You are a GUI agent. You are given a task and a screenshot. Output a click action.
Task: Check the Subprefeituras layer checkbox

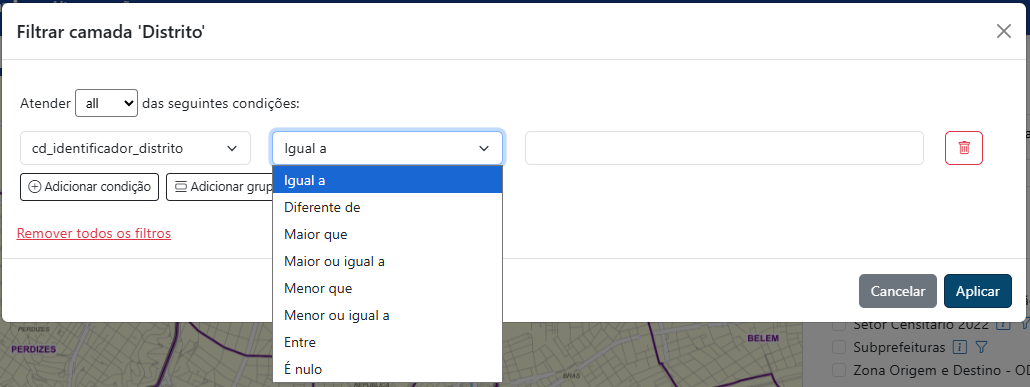tap(839, 347)
